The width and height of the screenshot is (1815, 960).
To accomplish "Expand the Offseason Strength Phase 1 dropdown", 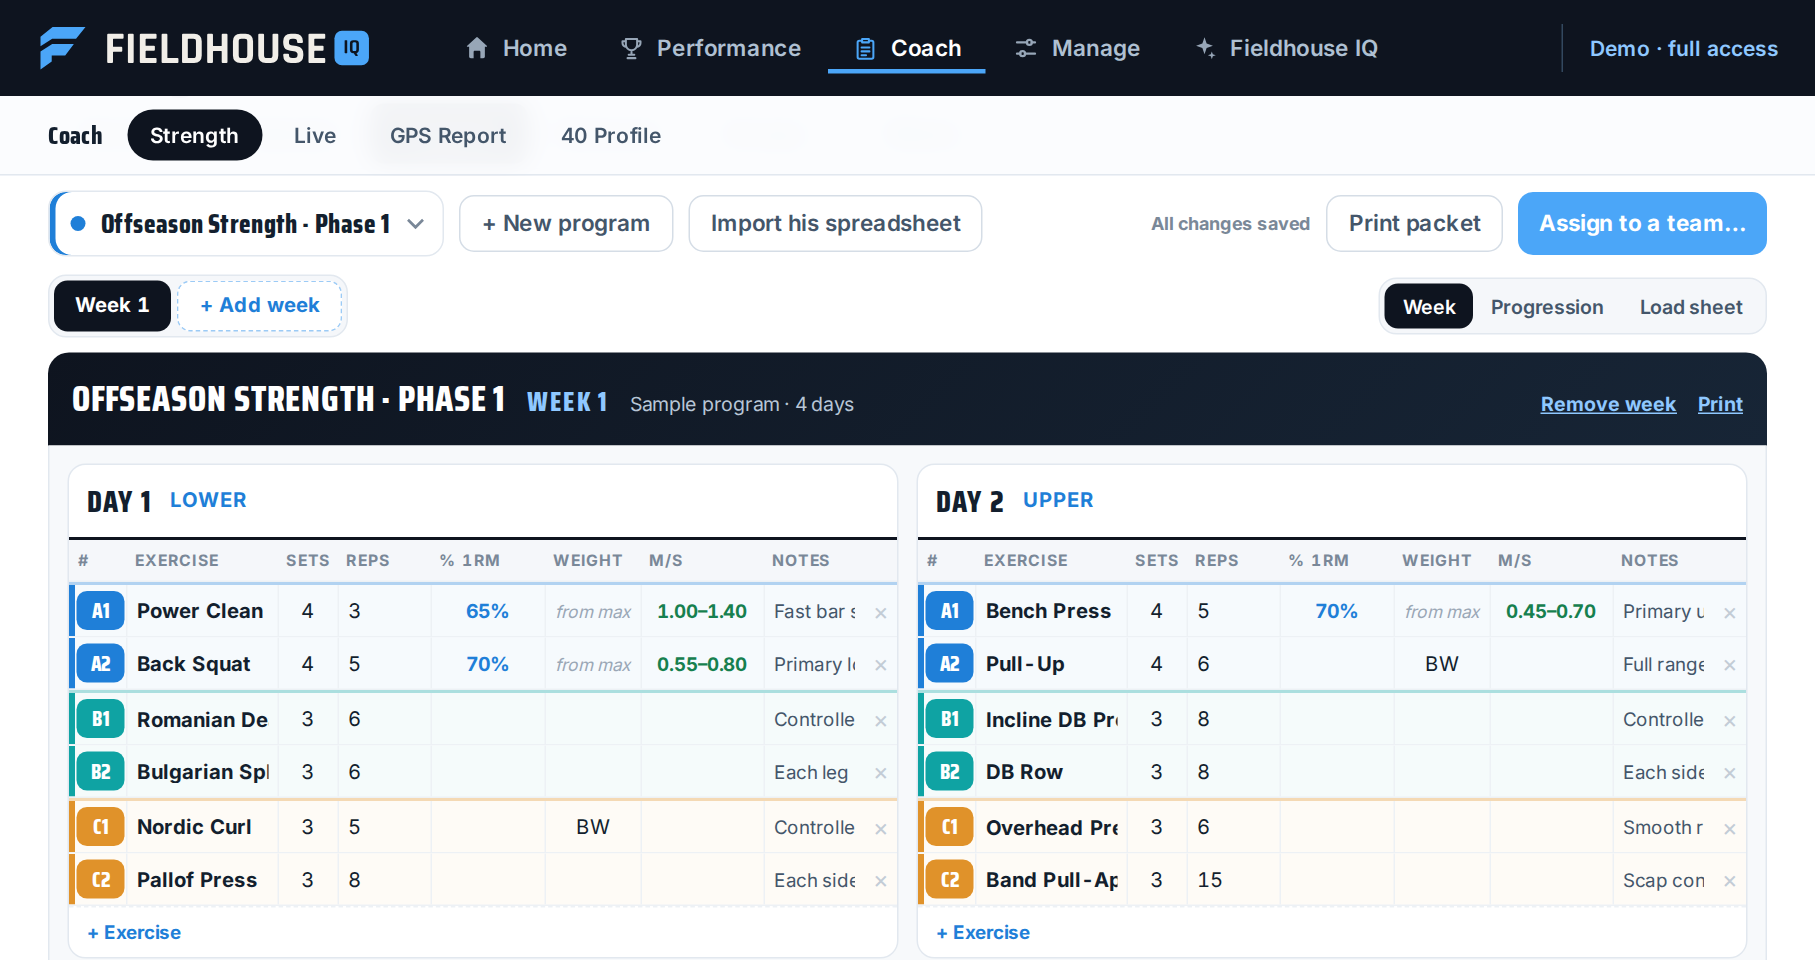I will [246, 223].
